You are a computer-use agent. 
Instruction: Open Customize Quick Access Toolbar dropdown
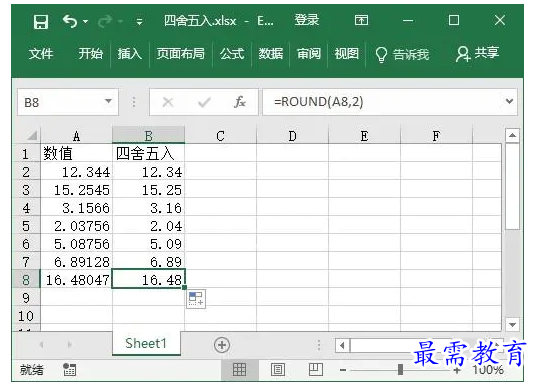pos(139,22)
